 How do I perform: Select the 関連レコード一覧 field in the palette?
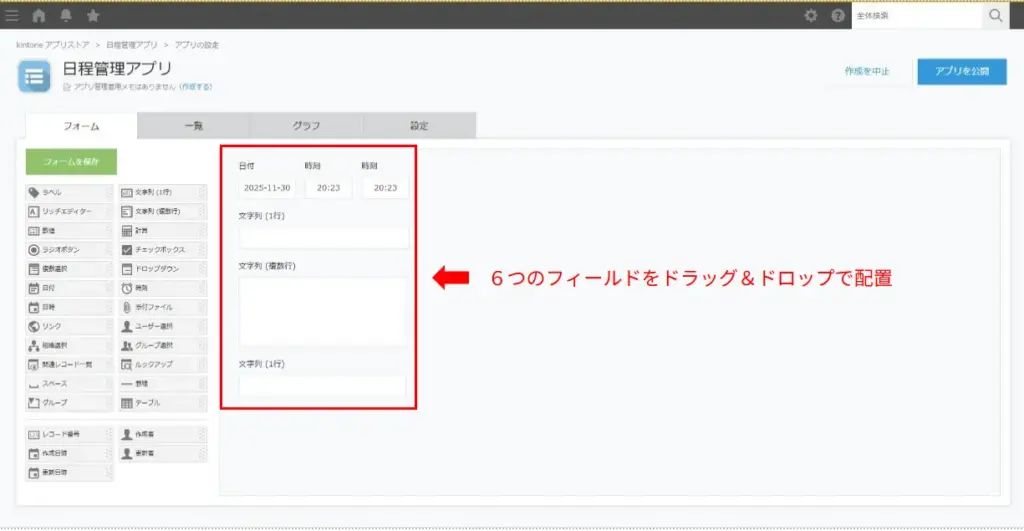click(69, 364)
